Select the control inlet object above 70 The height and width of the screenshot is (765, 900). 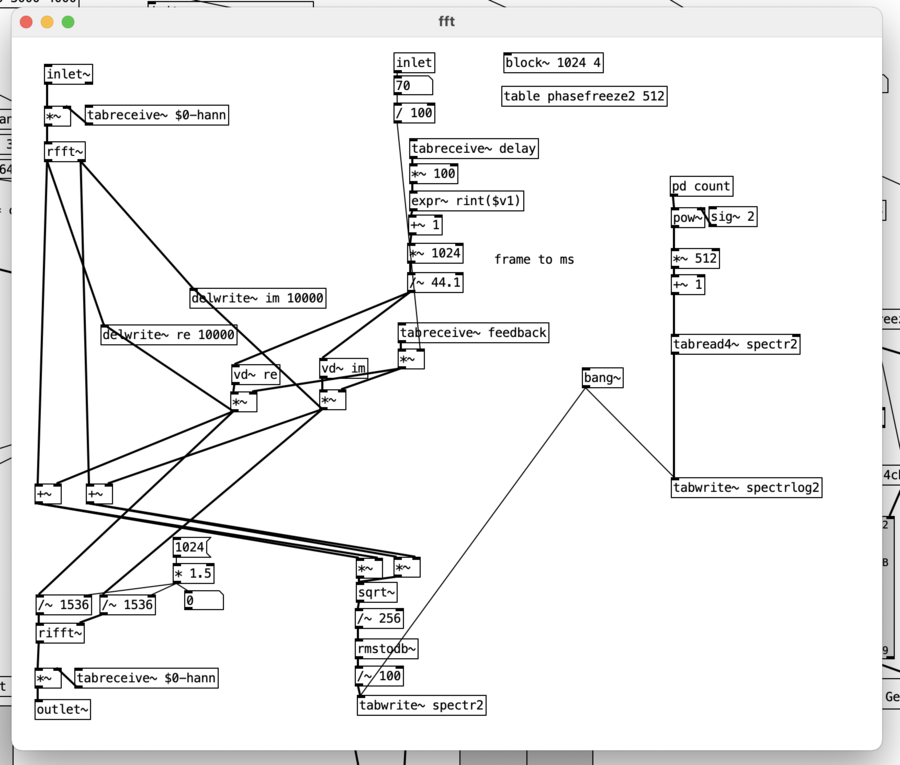[414, 63]
